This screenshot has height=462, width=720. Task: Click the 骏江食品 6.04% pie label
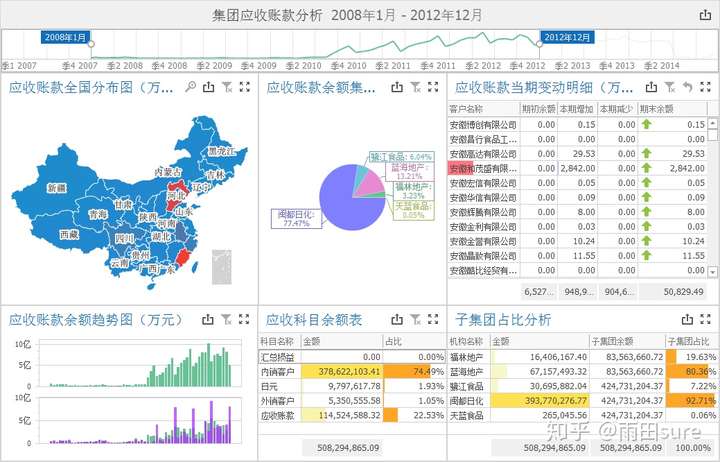coord(401,157)
